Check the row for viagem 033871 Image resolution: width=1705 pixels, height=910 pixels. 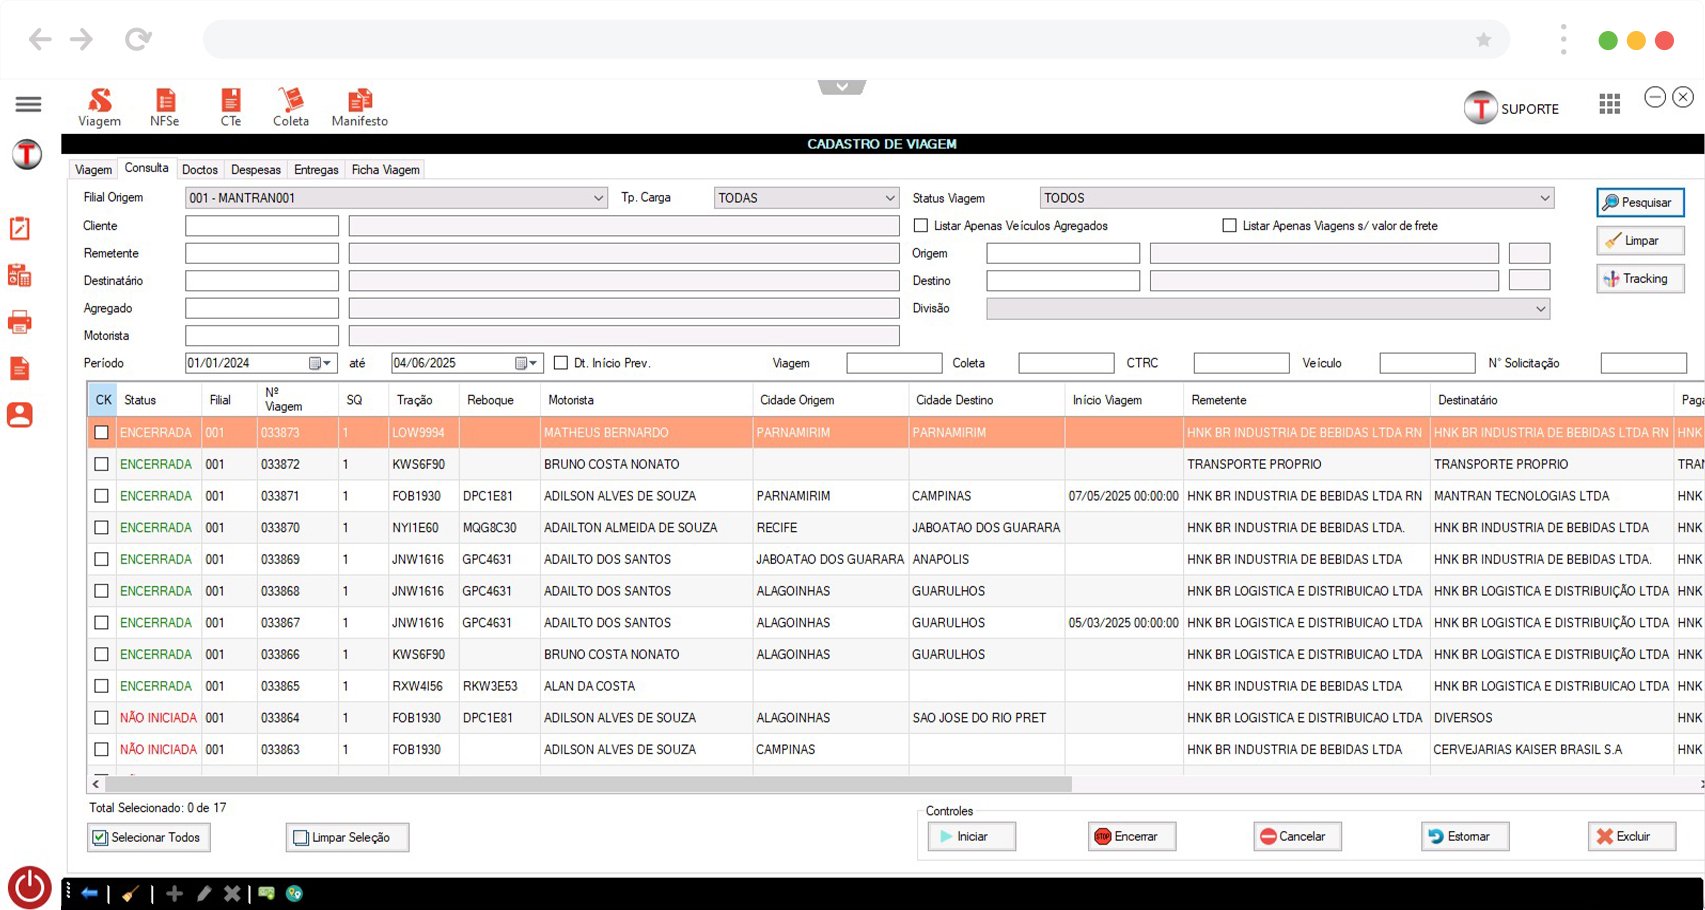101,496
